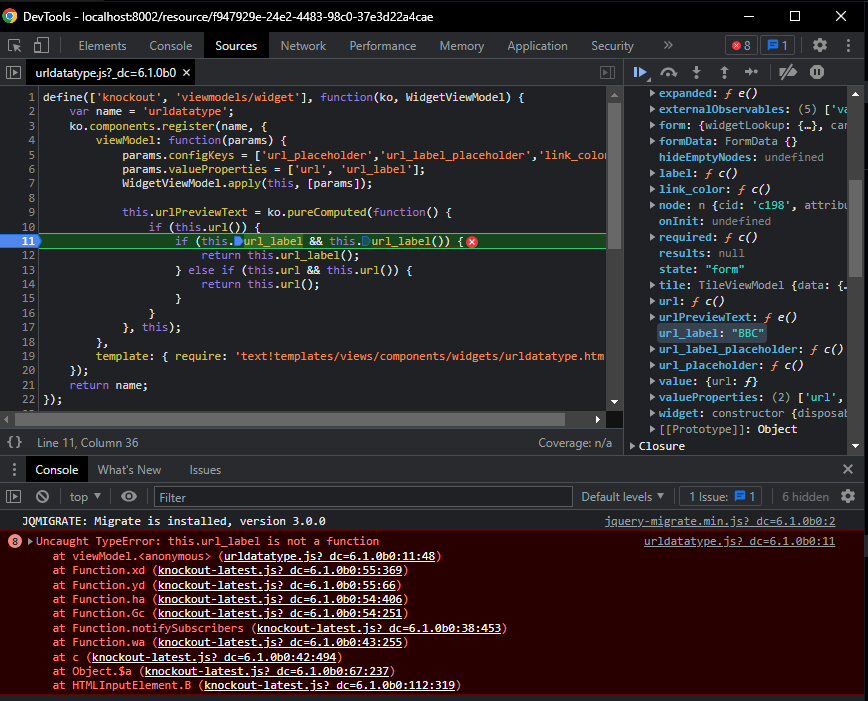Toggle the device emulation toolbar
The height and width of the screenshot is (701, 868).
[39, 45]
